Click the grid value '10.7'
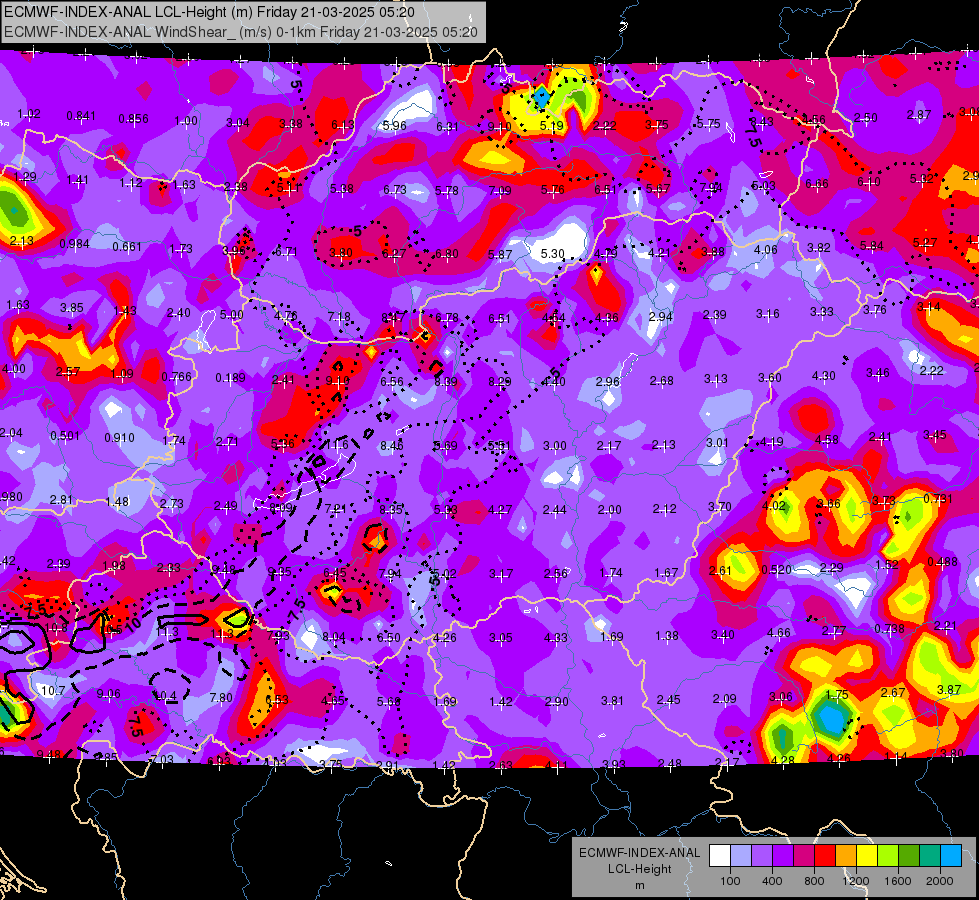Screen dimensions: 979x900 [53, 691]
